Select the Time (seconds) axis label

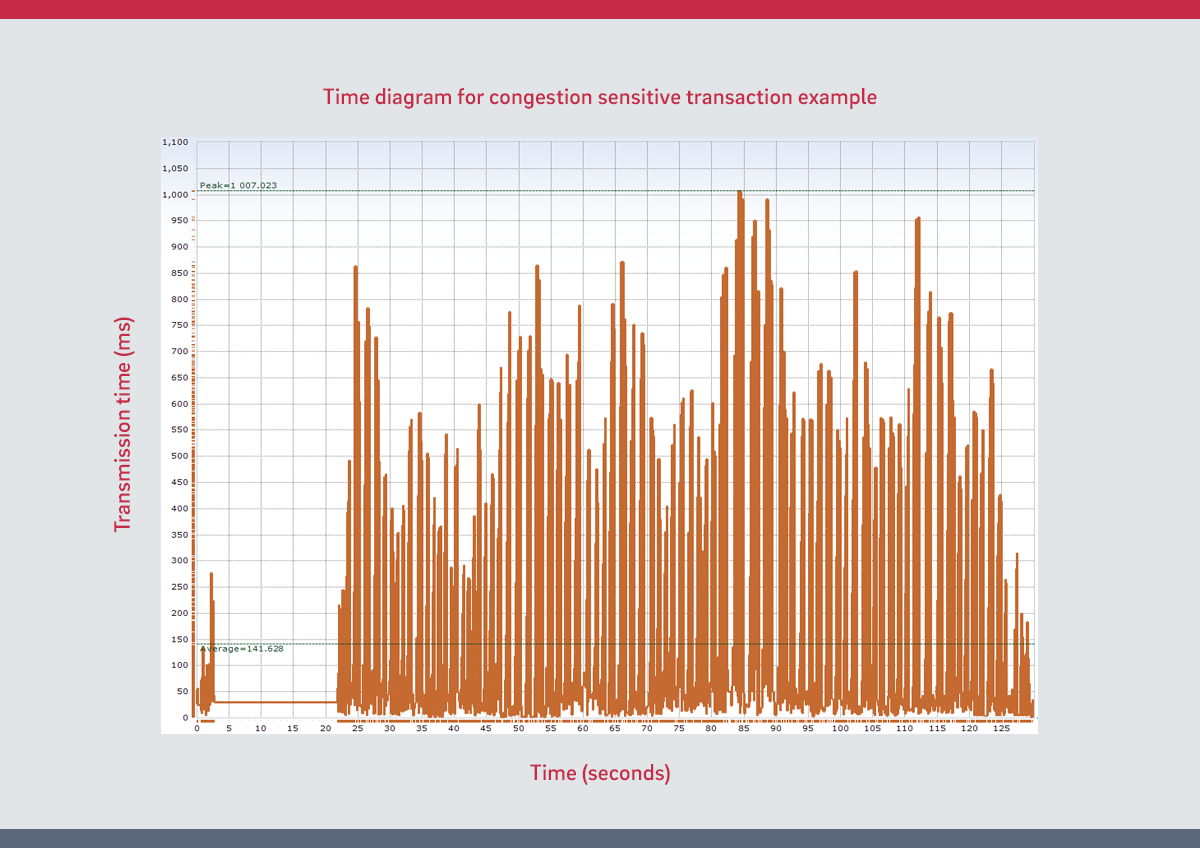pyautogui.click(x=600, y=773)
